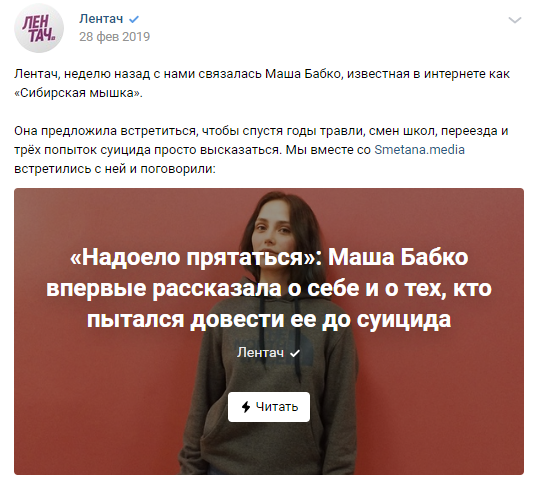Follow the Smetana.media link
The height and width of the screenshot is (493, 544).
tap(419, 150)
